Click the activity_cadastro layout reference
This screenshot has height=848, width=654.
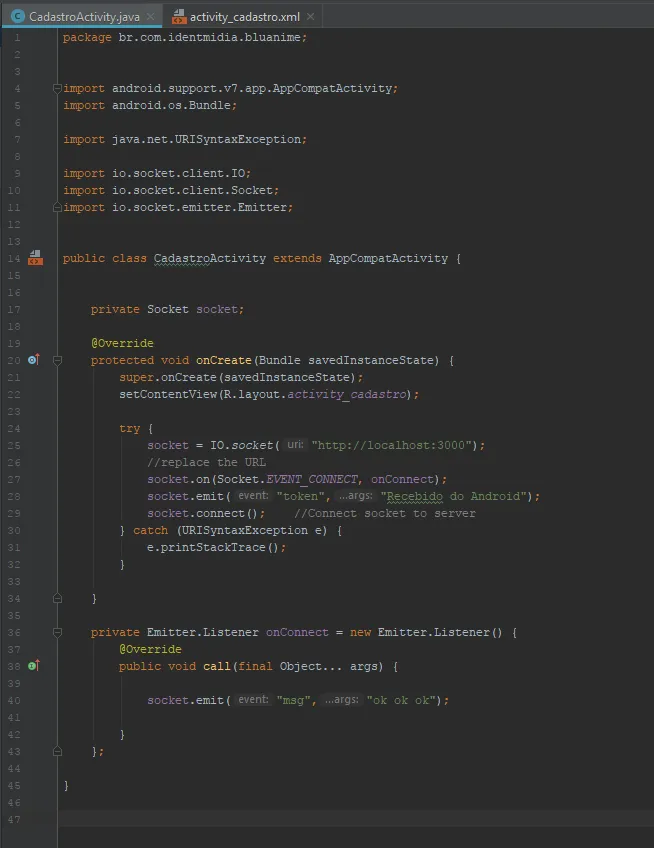[x=347, y=394]
